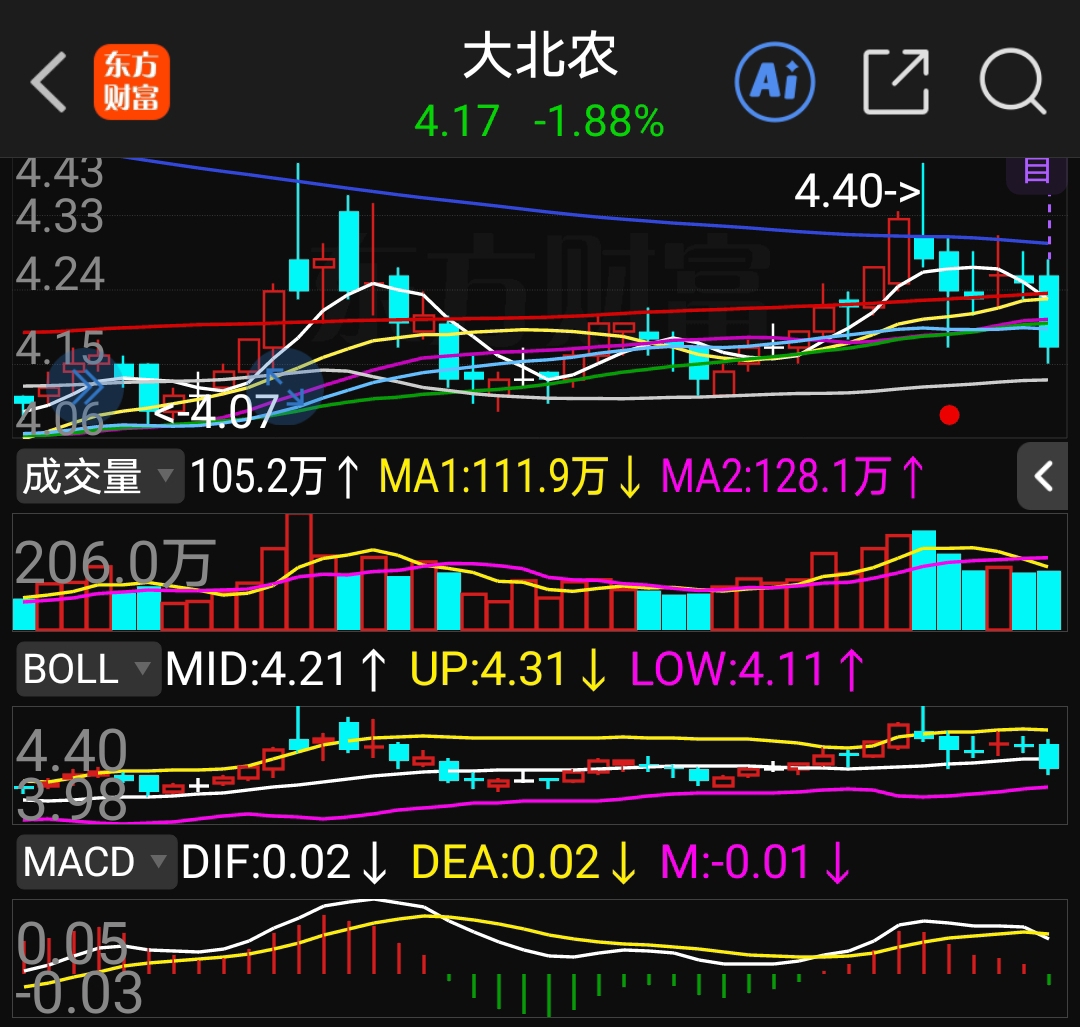Tap the 东方财富 orange logo
The image size is (1080, 1027).
(132, 82)
